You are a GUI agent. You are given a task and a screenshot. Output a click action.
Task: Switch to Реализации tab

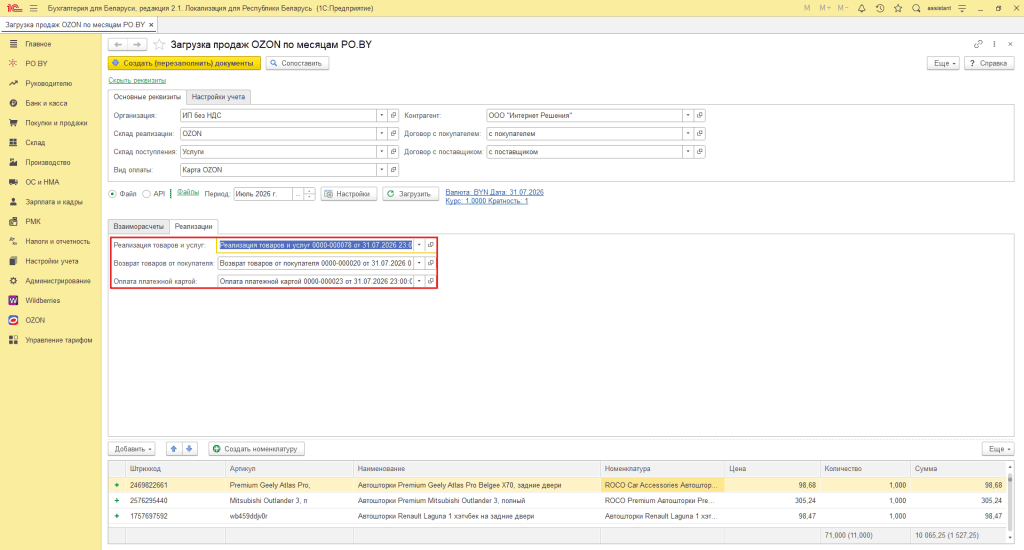coord(193,226)
